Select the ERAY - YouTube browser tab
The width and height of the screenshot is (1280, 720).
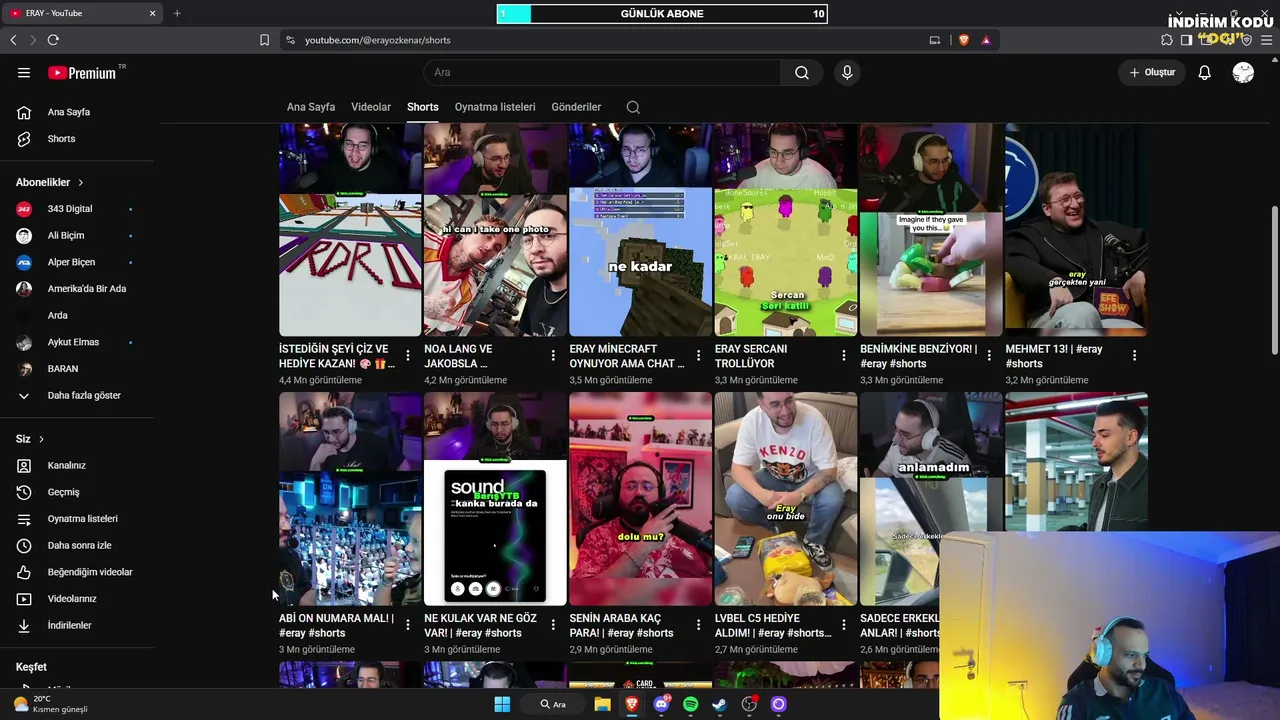(x=82, y=13)
